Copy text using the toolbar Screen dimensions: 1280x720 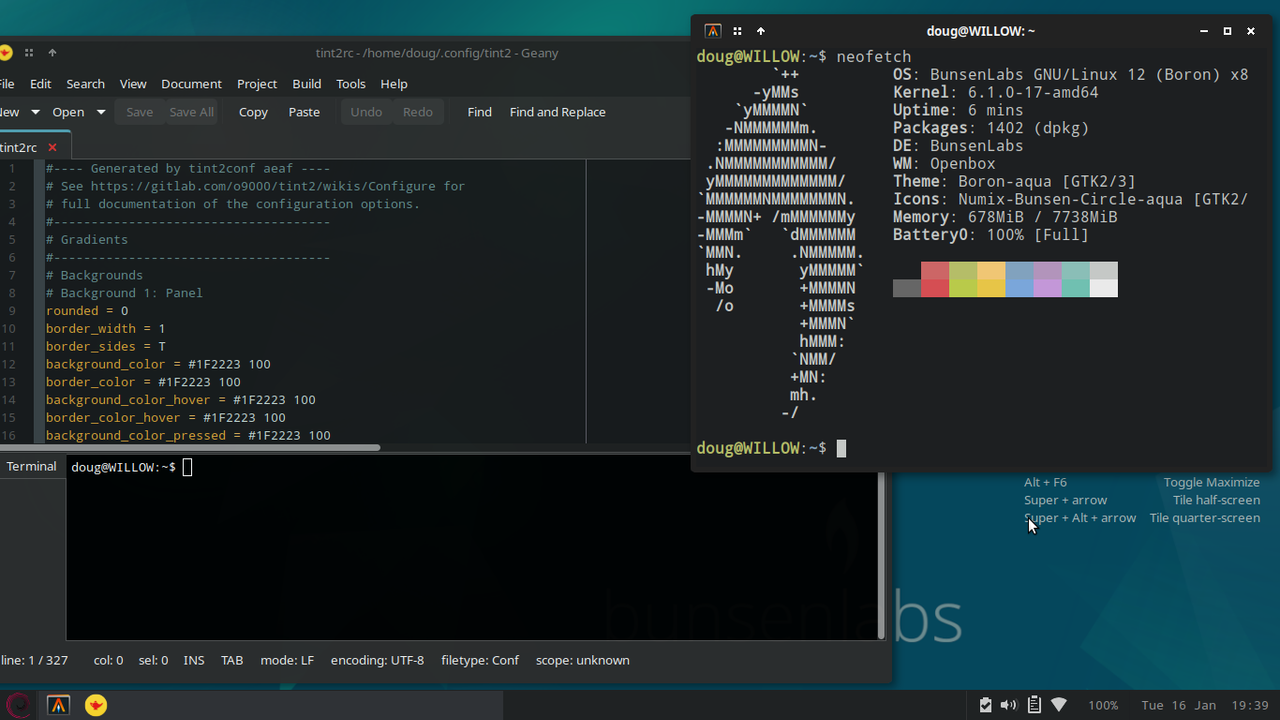pos(252,111)
